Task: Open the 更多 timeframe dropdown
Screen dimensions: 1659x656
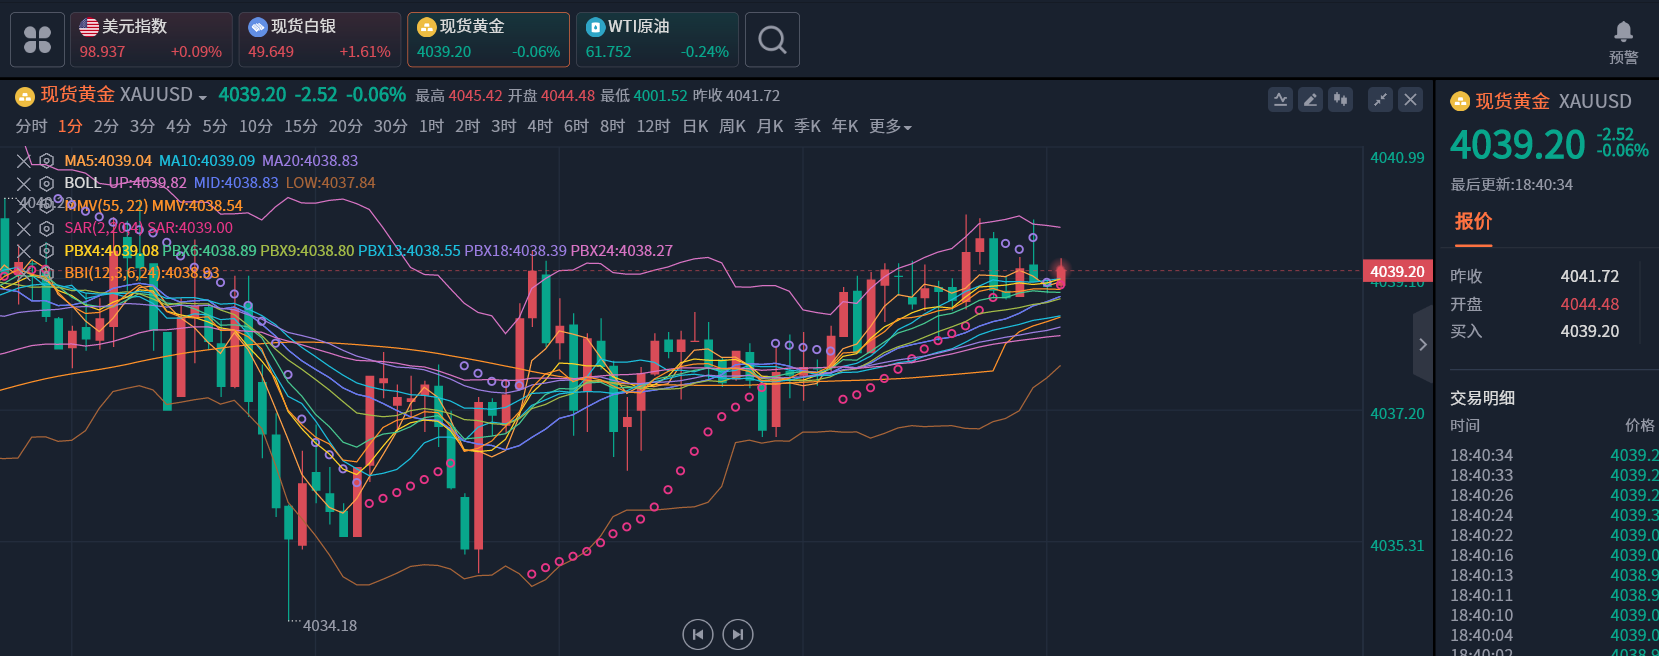Action: pyautogui.click(x=890, y=126)
